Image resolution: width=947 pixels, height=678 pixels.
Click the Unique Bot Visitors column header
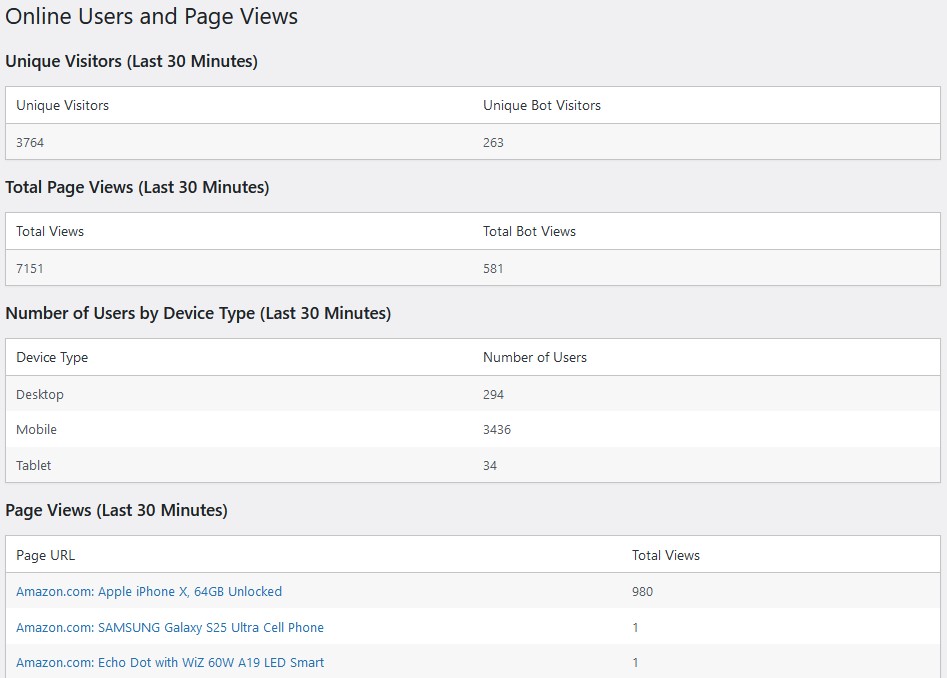542,105
